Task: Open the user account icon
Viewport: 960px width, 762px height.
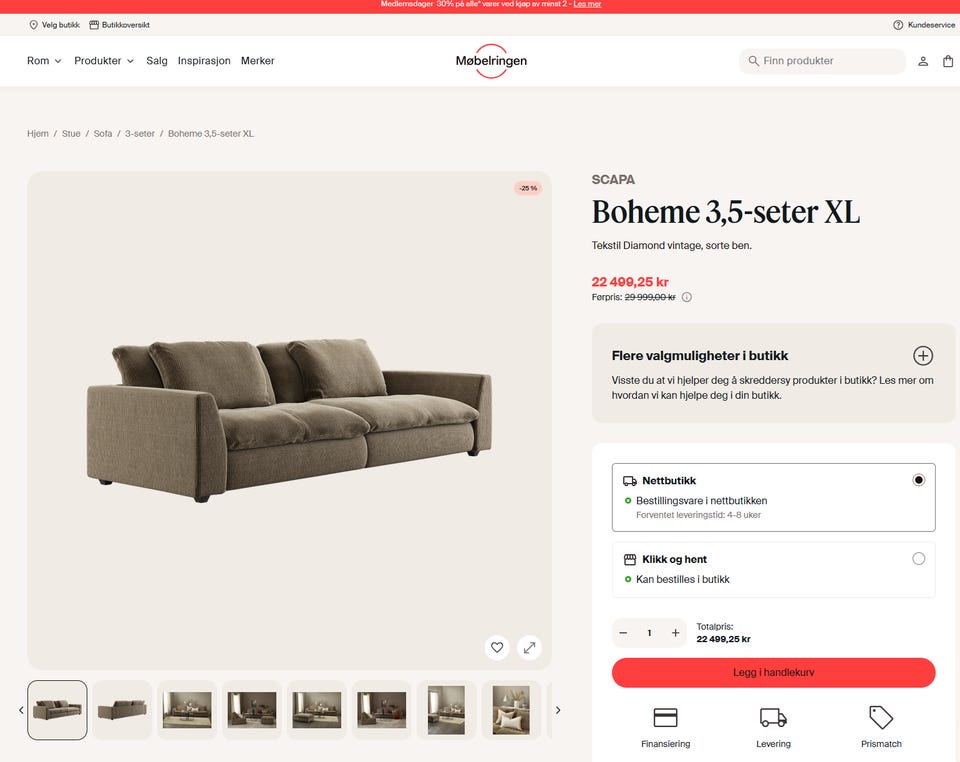Action: point(923,61)
